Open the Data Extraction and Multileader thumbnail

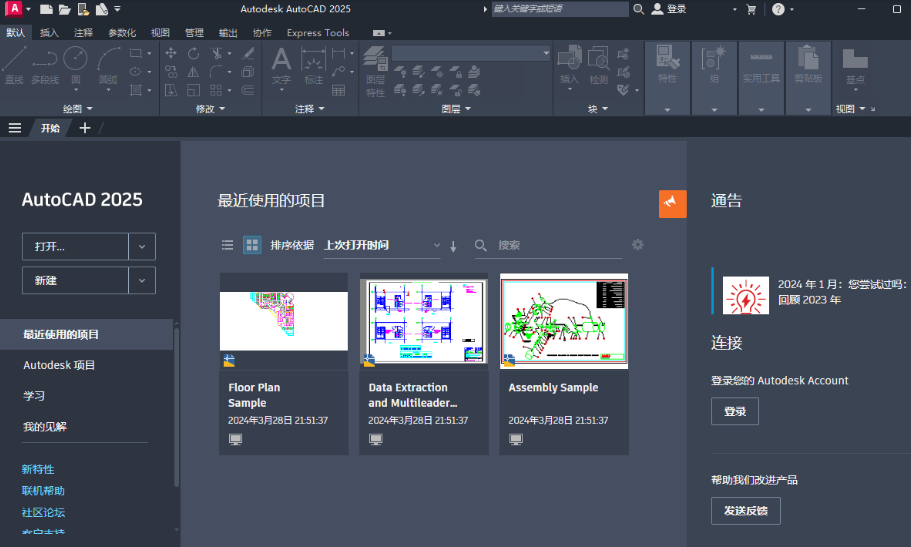pos(424,321)
